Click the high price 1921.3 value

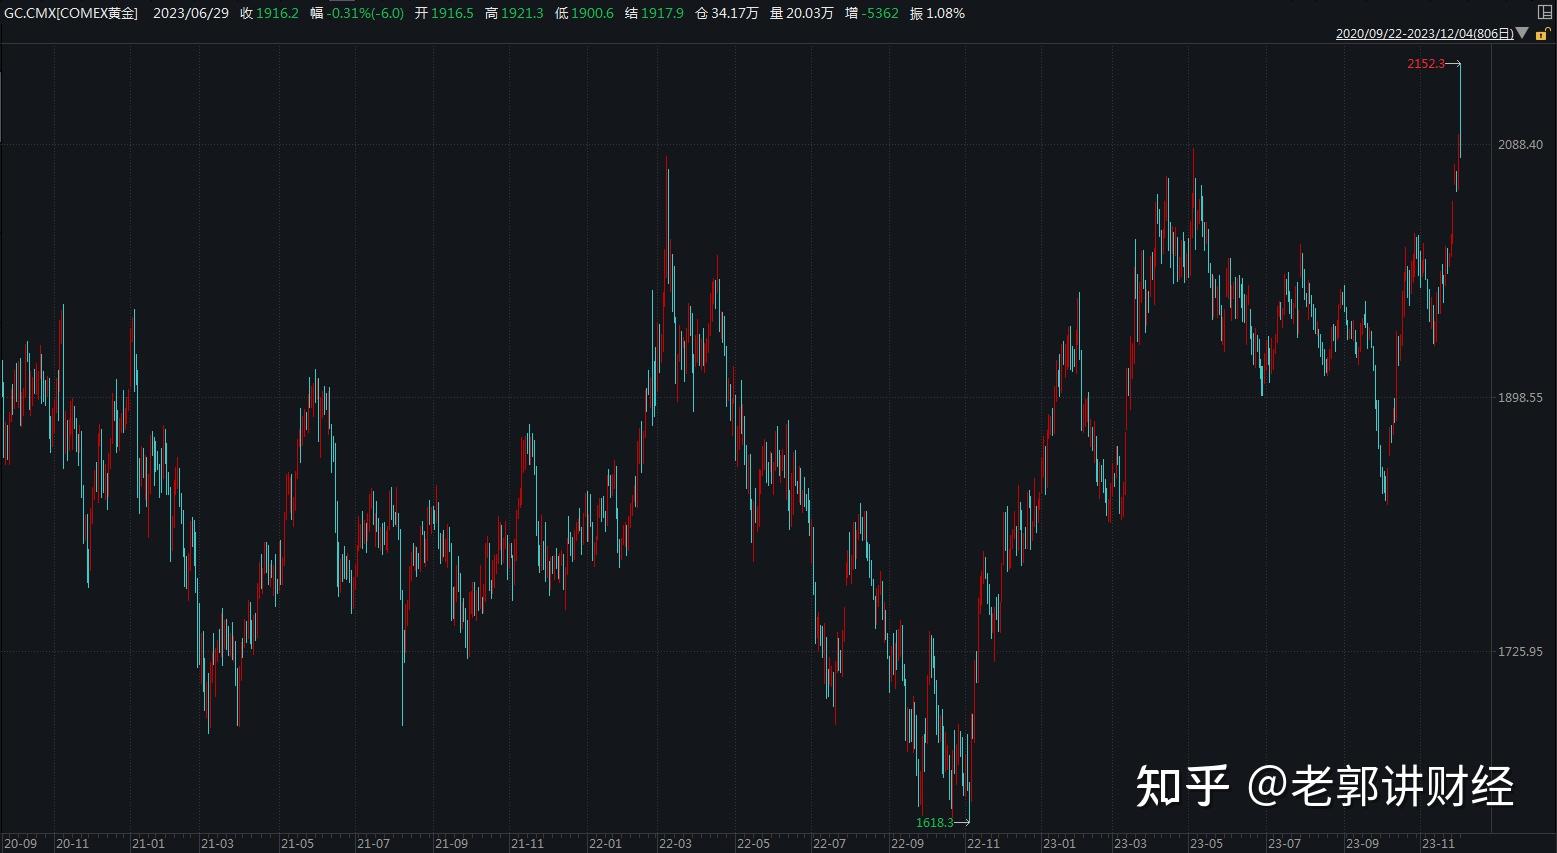click(x=522, y=13)
